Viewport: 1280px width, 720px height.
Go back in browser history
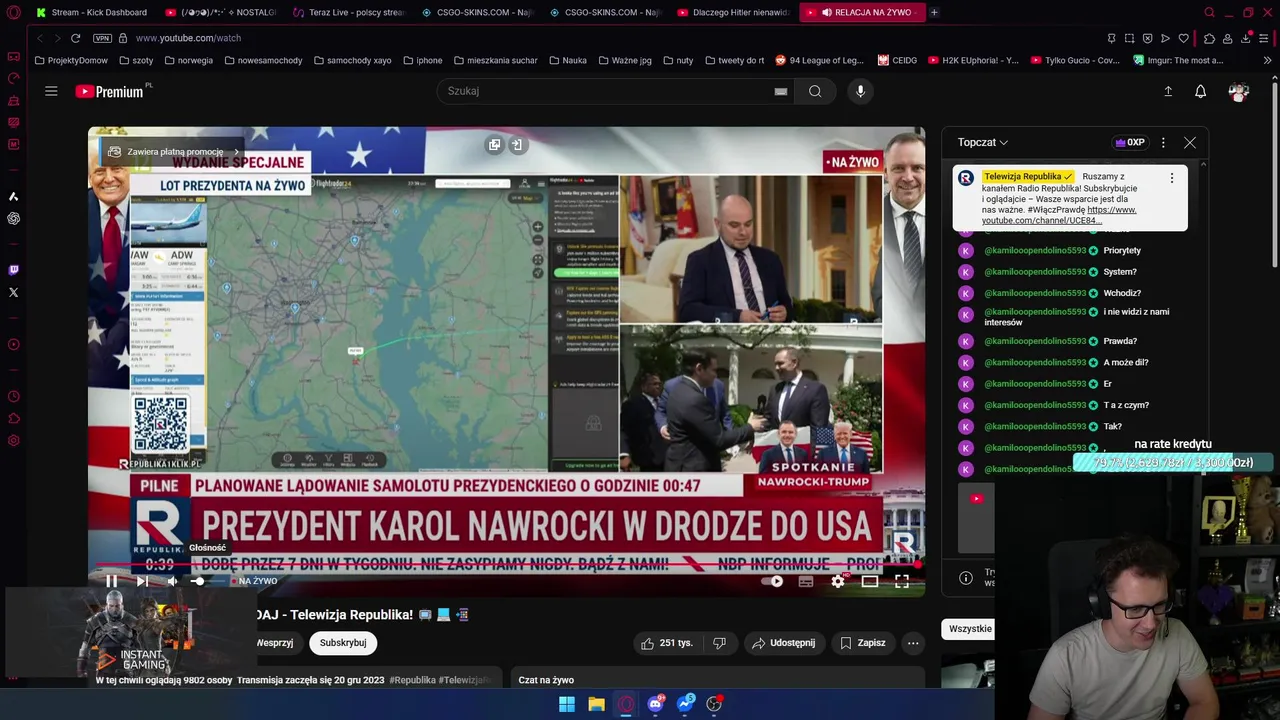[x=39, y=38]
